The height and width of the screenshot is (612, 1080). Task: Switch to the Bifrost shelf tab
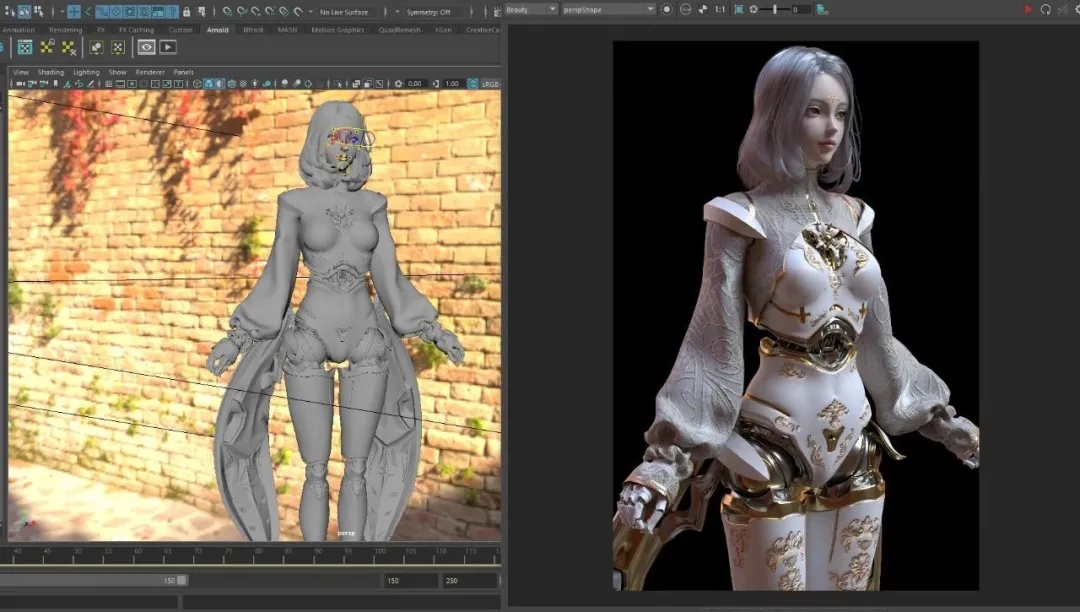coord(253,30)
